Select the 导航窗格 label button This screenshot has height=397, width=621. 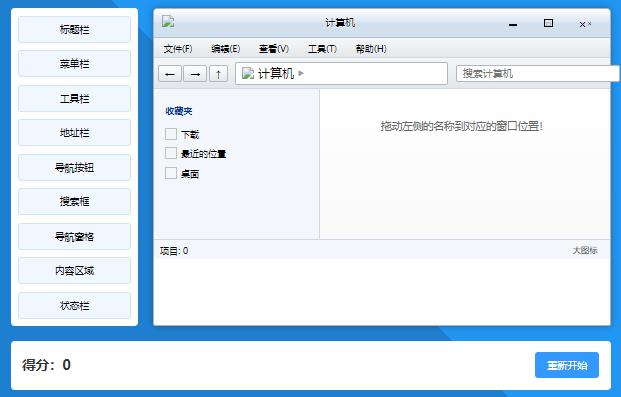coord(74,237)
